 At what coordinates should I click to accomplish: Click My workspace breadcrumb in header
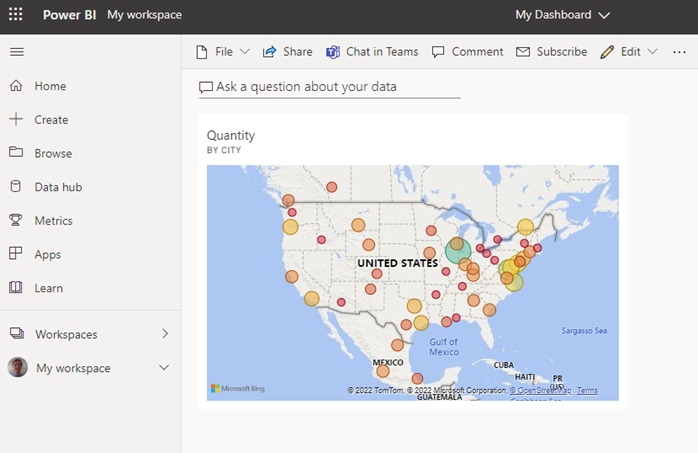click(x=144, y=15)
